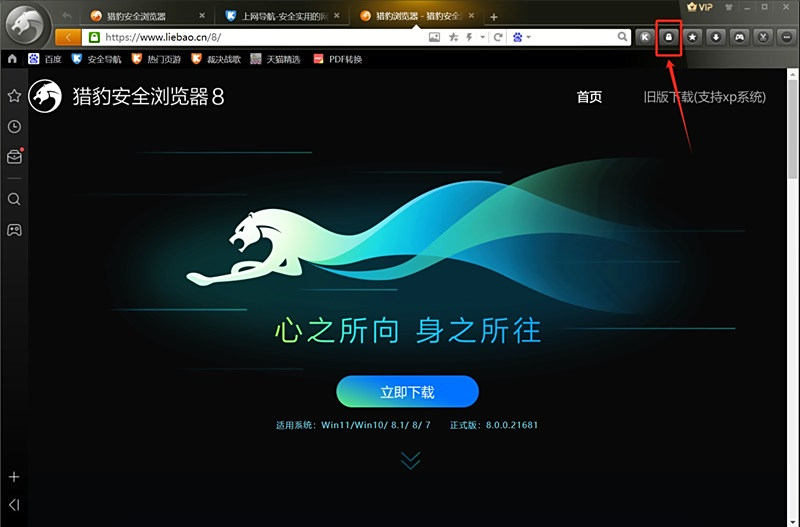Image resolution: width=800 pixels, height=527 pixels.
Task: Expand the speed mode dropdown arrow
Action: 482,37
